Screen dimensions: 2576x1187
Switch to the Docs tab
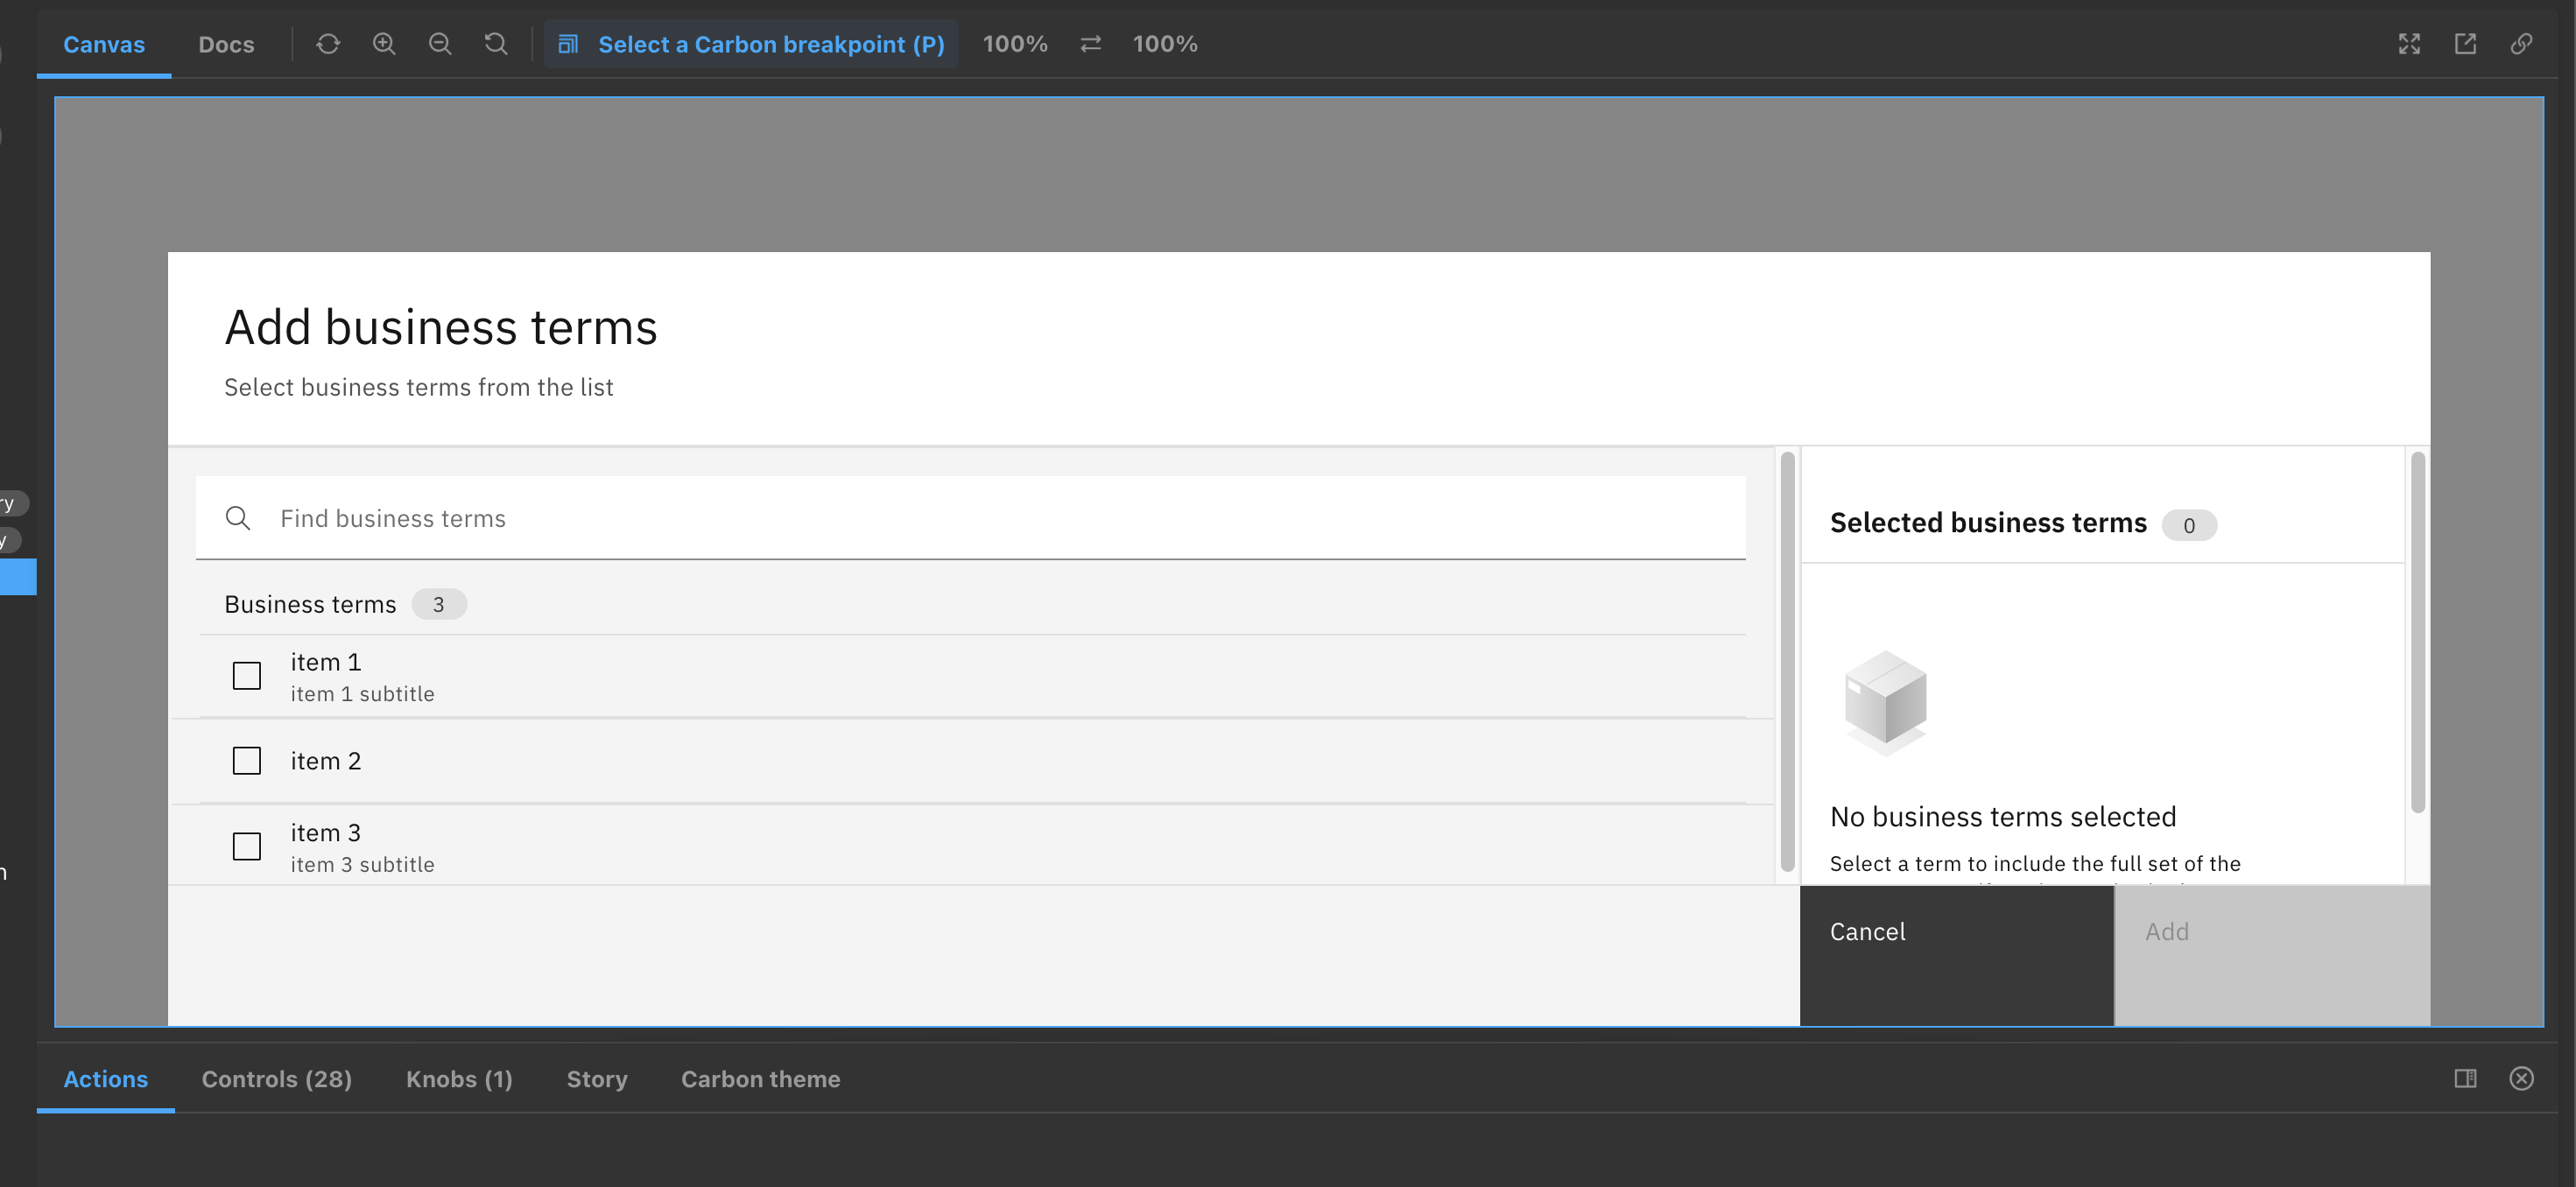(226, 44)
